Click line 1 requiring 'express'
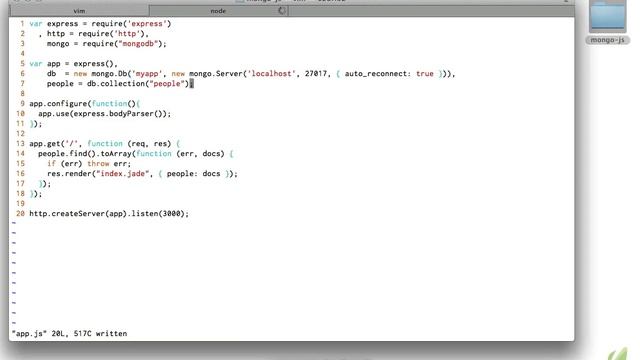 coord(100,24)
